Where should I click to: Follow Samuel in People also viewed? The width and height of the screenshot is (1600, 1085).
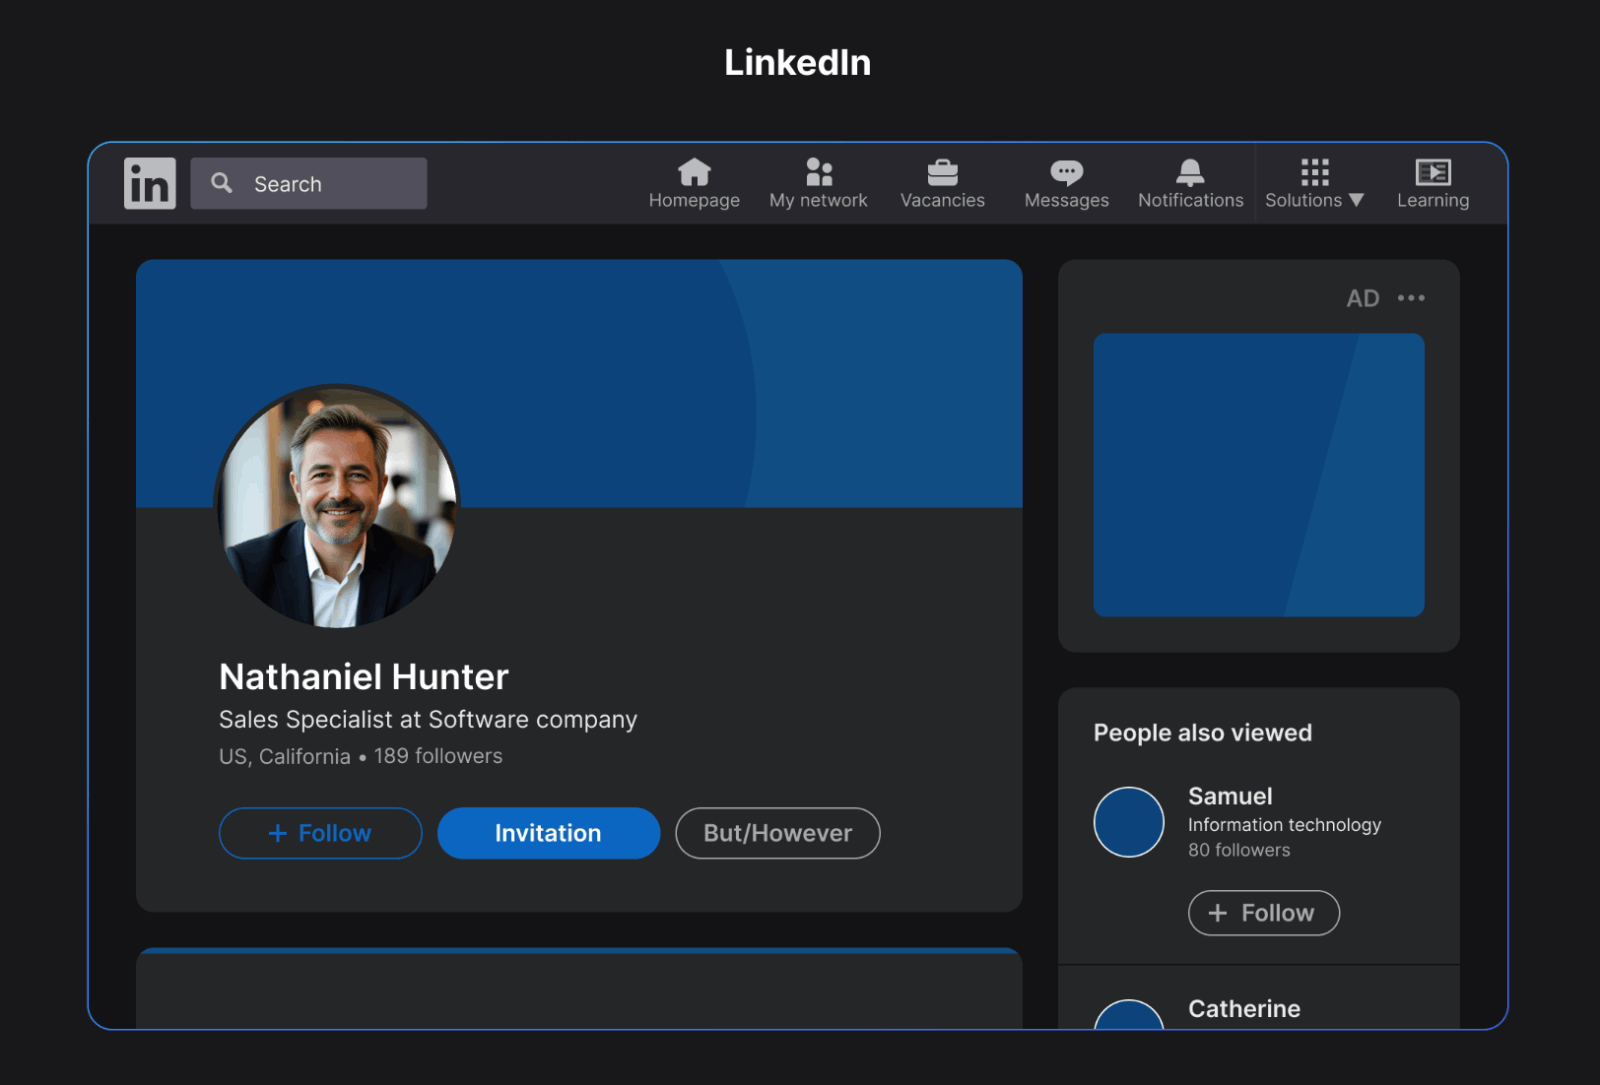pyautogui.click(x=1263, y=913)
